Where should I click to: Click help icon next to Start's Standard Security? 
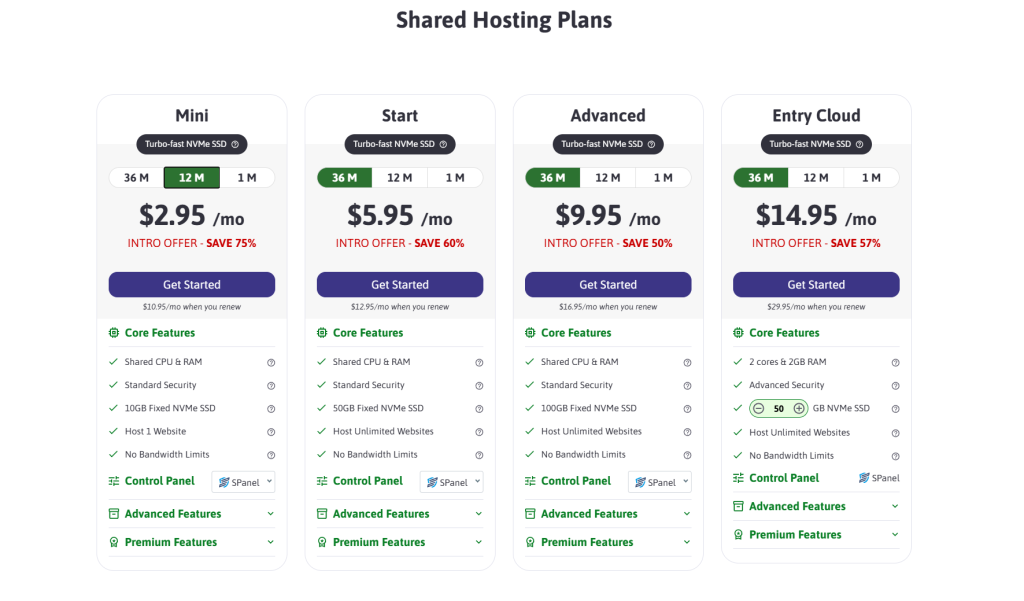(479, 385)
